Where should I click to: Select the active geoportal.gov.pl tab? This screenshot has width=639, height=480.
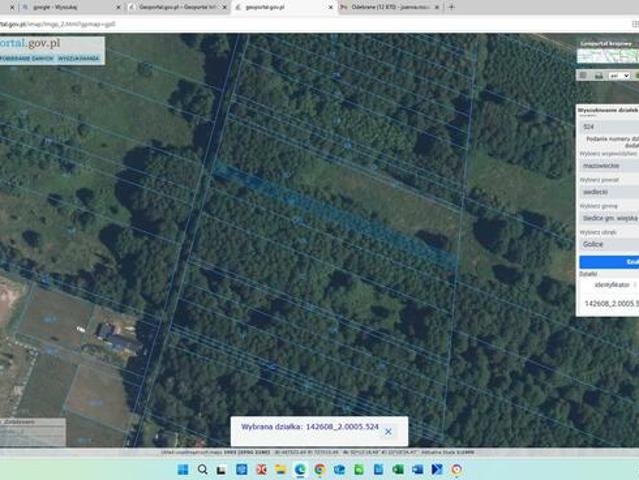coord(281,7)
